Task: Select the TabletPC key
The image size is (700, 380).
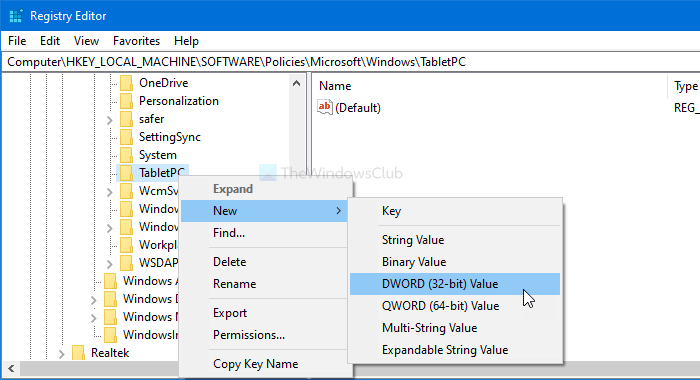Action: (x=162, y=173)
